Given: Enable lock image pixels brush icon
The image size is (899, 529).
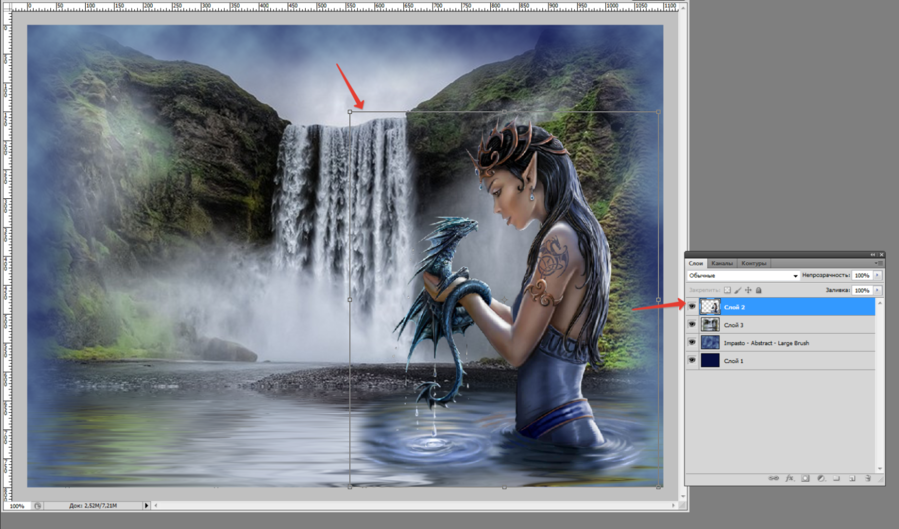Looking at the screenshot, I should [x=738, y=291].
